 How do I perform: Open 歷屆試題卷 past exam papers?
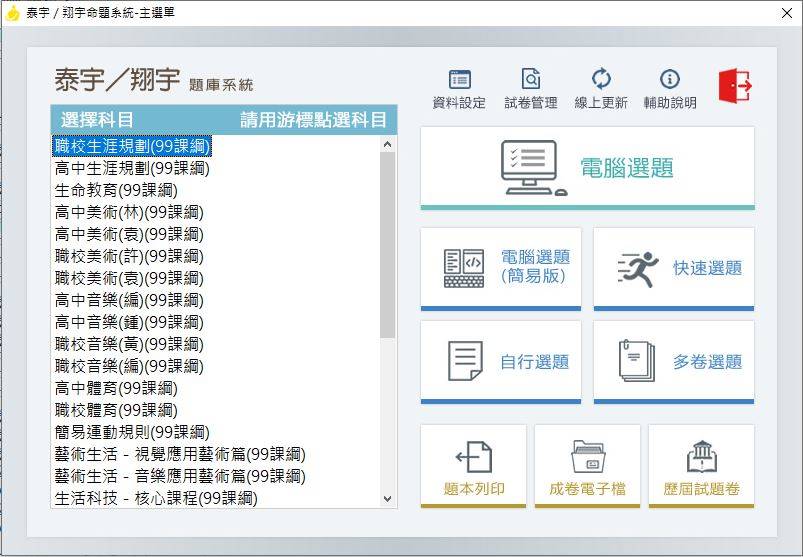point(701,466)
